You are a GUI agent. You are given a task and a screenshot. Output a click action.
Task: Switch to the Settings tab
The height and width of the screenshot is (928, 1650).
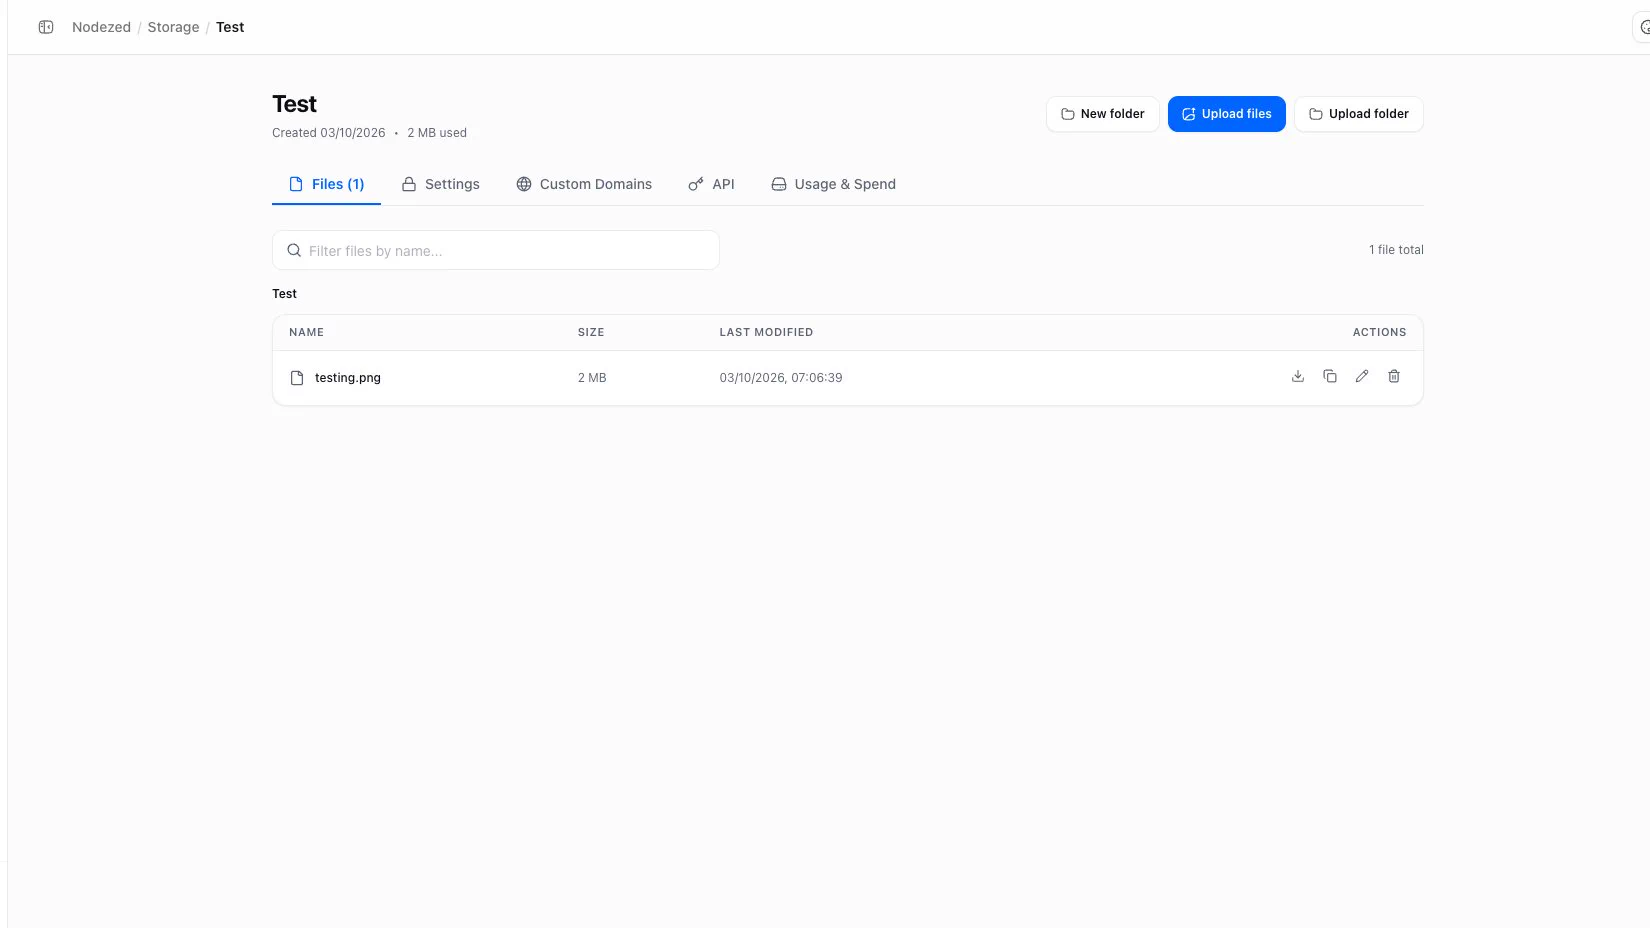(x=441, y=184)
